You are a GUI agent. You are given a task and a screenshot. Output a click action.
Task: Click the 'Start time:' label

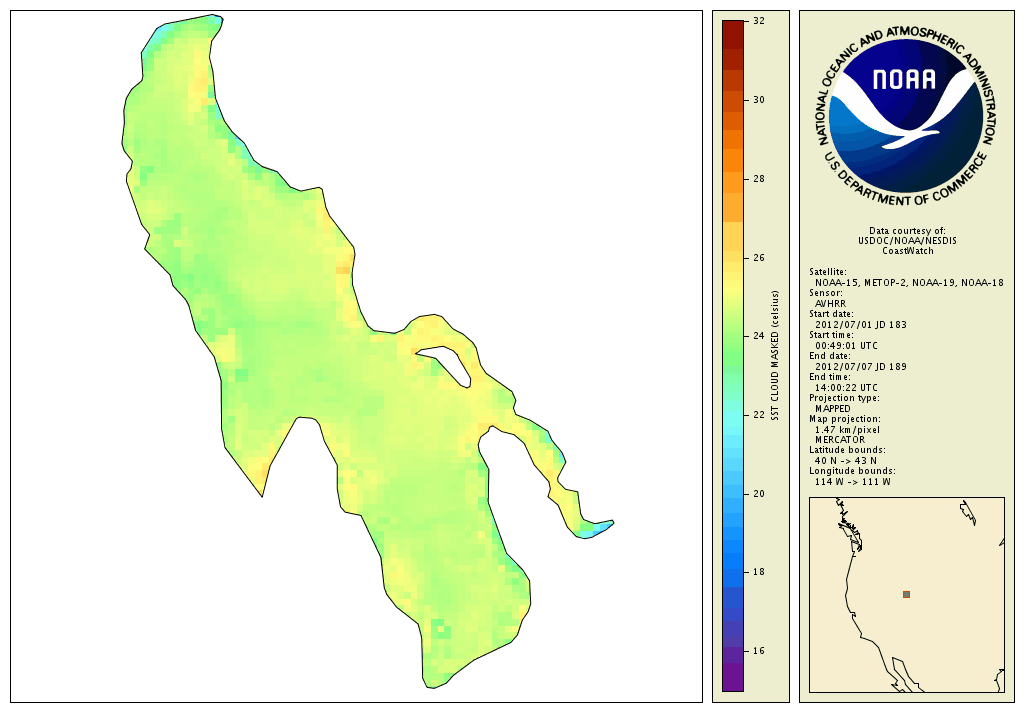click(x=831, y=335)
